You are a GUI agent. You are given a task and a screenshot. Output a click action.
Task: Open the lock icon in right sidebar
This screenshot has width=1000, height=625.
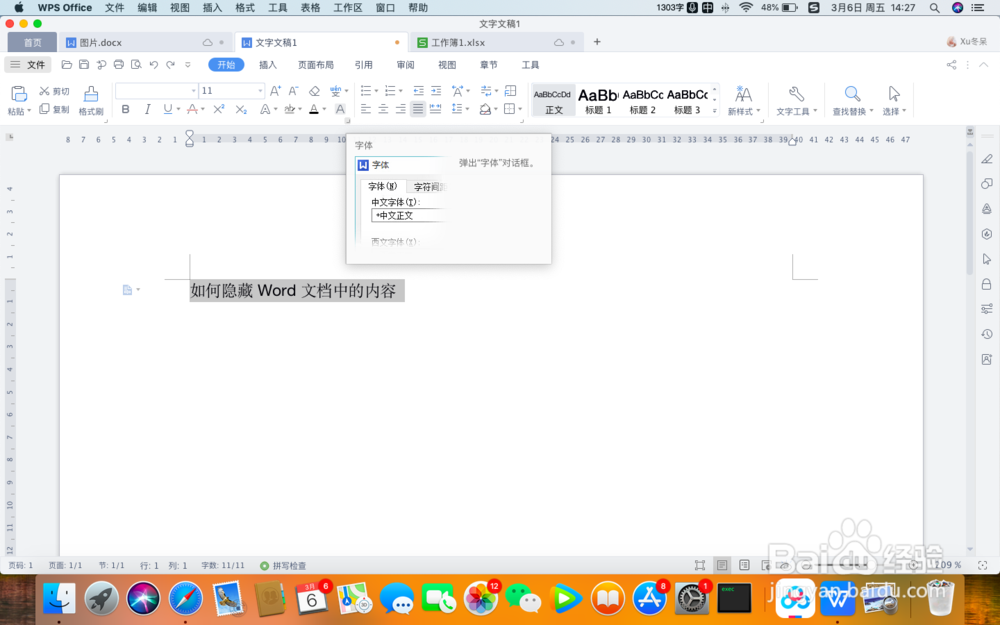987,284
